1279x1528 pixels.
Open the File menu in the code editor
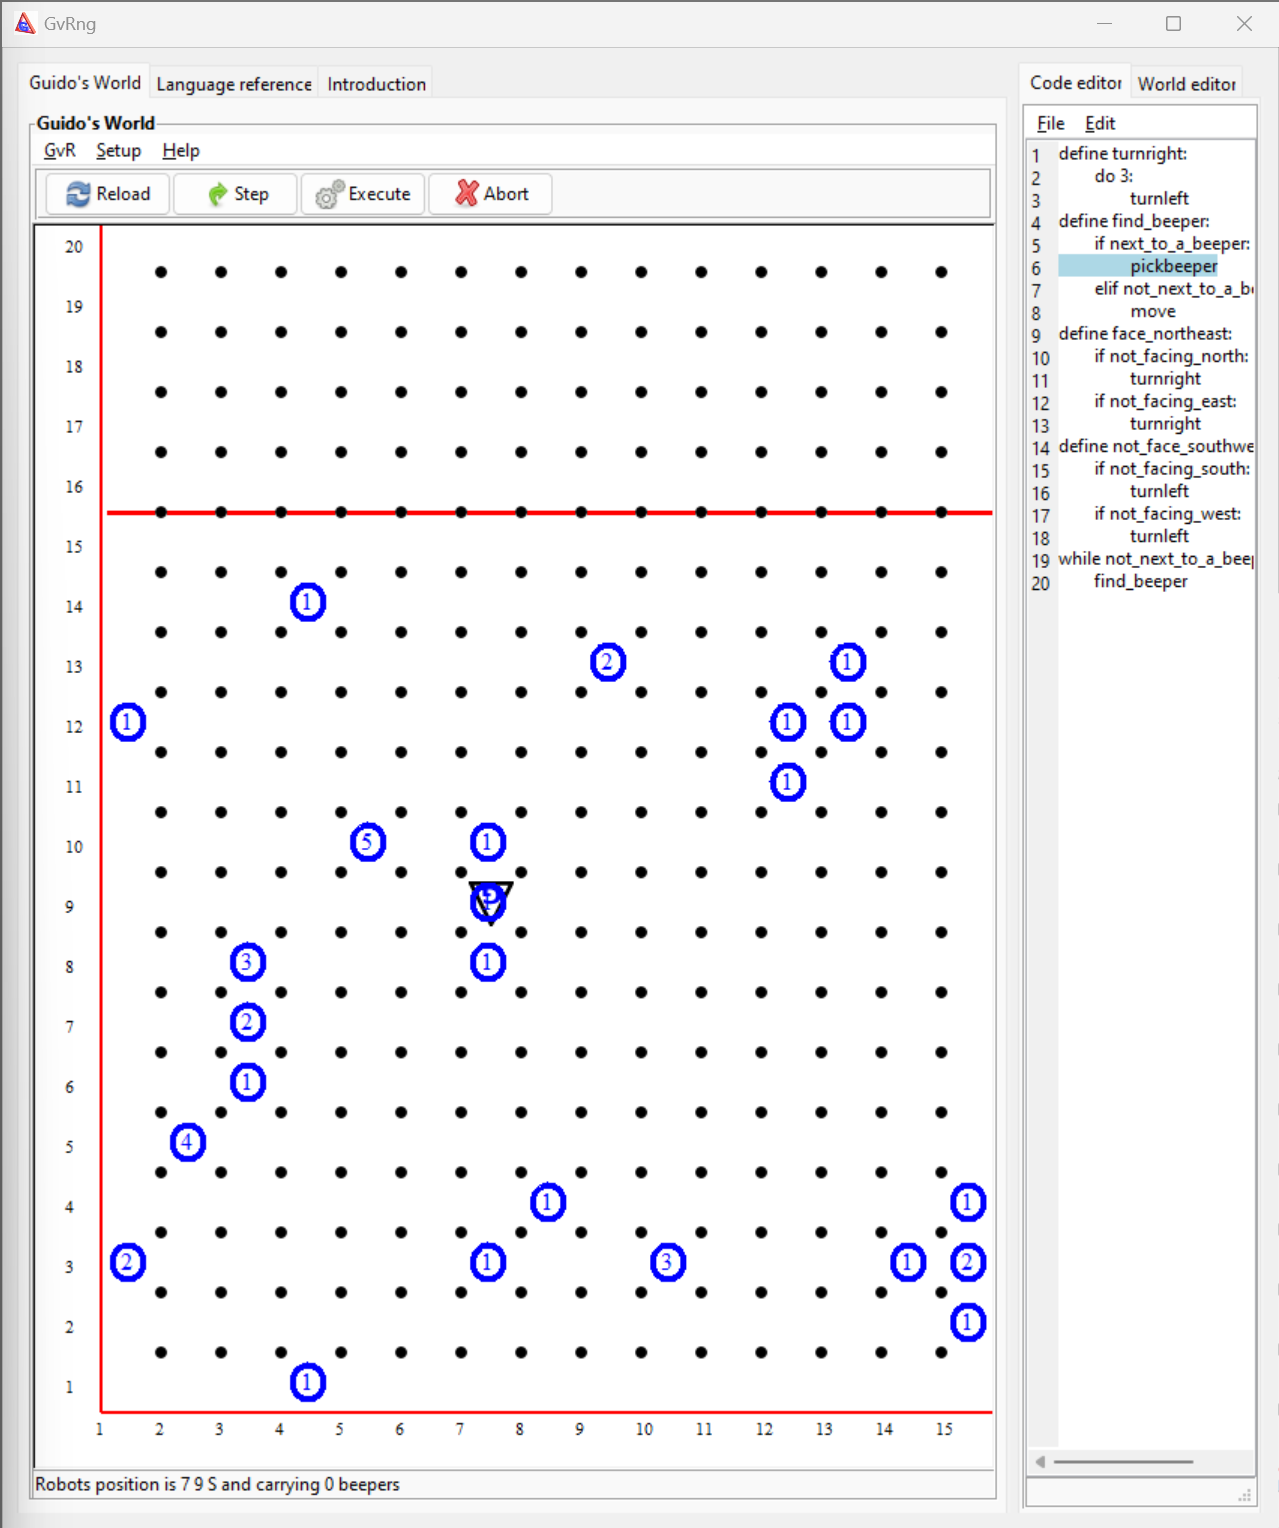pyautogui.click(x=1050, y=123)
